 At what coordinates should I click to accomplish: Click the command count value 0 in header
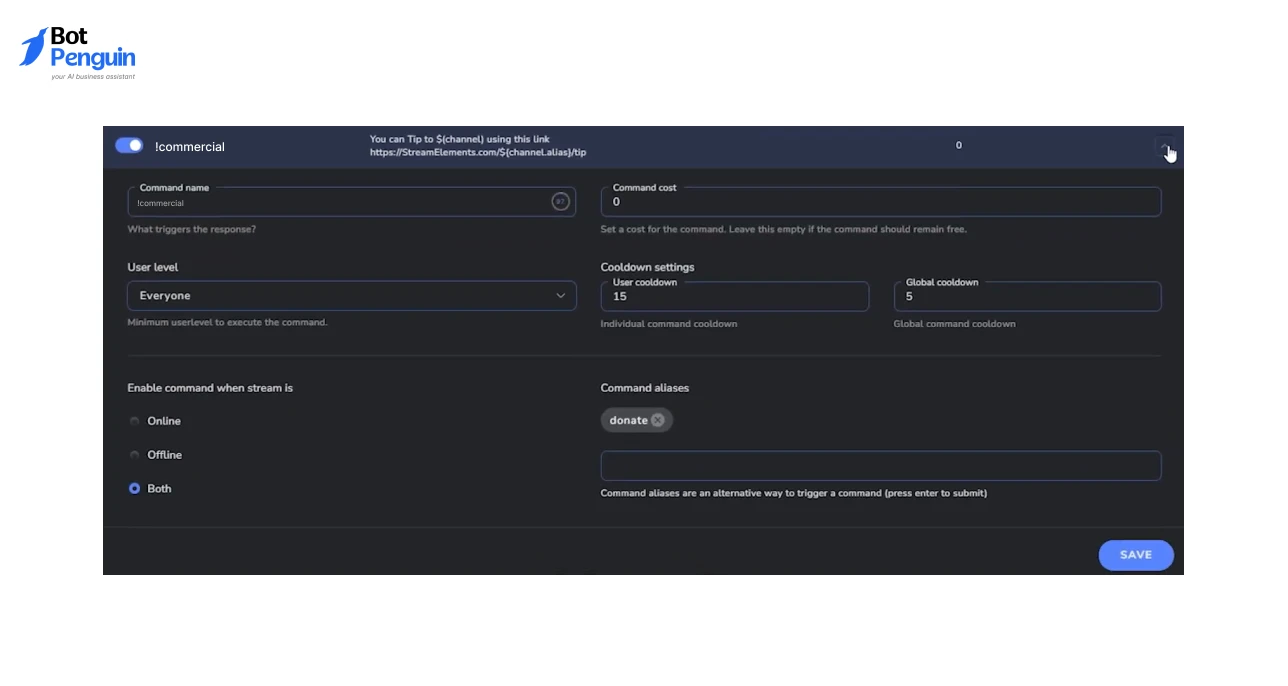958,146
